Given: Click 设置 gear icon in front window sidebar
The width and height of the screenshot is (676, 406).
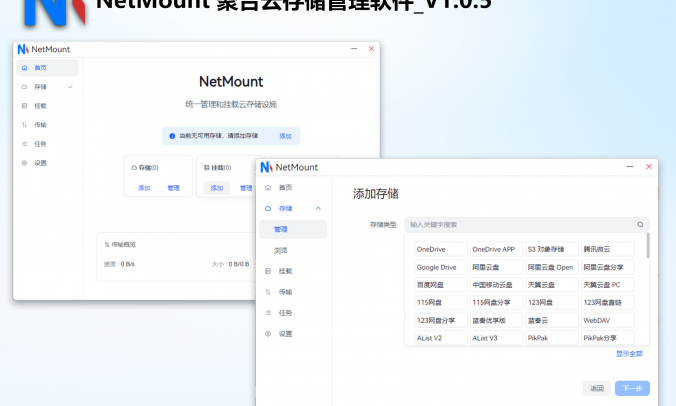Looking at the screenshot, I should coord(268,334).
